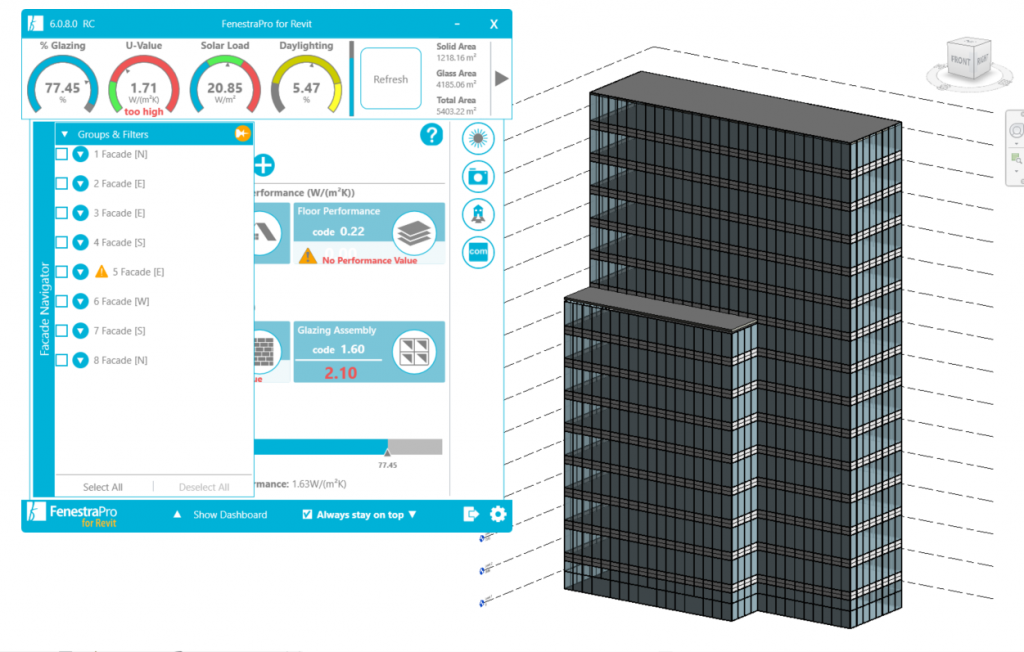
Task: Open help with the question mark icon
Action: [431, 135]
